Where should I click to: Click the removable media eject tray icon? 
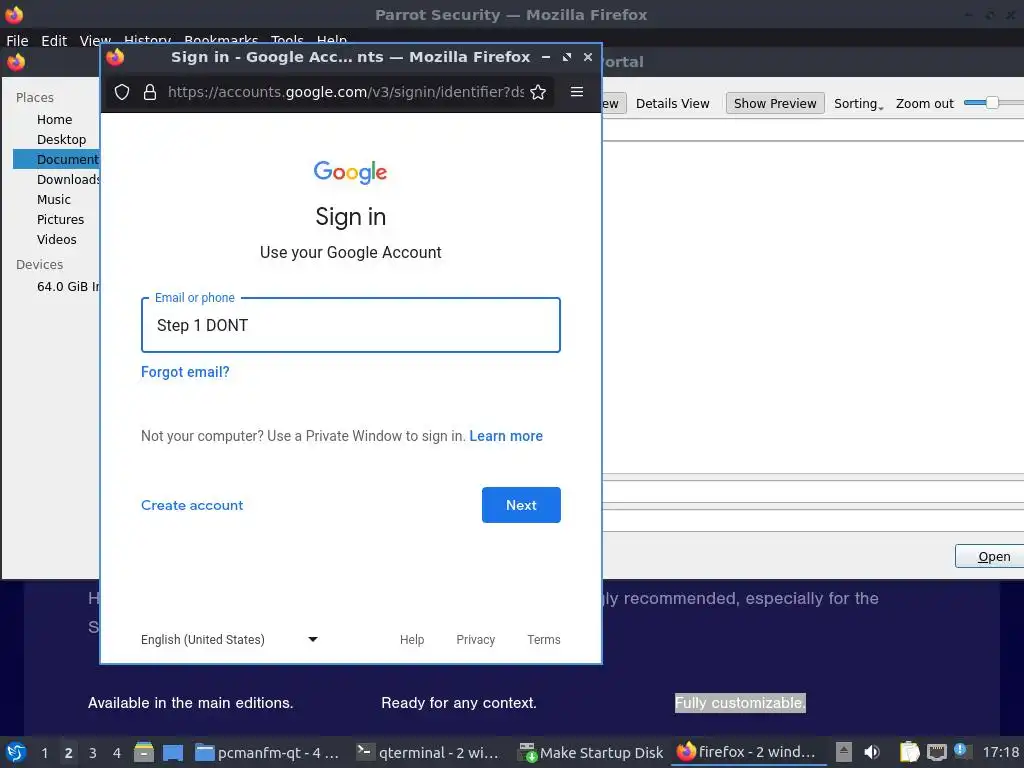click(x=844, y=752)
